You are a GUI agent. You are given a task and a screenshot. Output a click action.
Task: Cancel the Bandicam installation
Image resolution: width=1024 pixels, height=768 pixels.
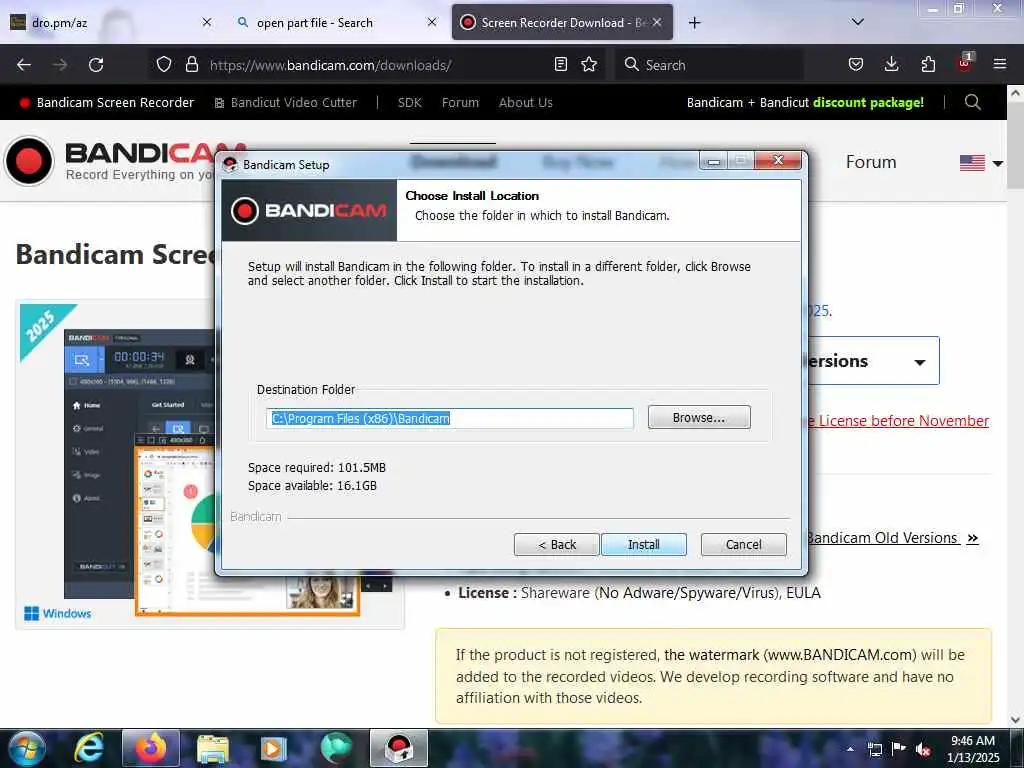pos(743,545)
